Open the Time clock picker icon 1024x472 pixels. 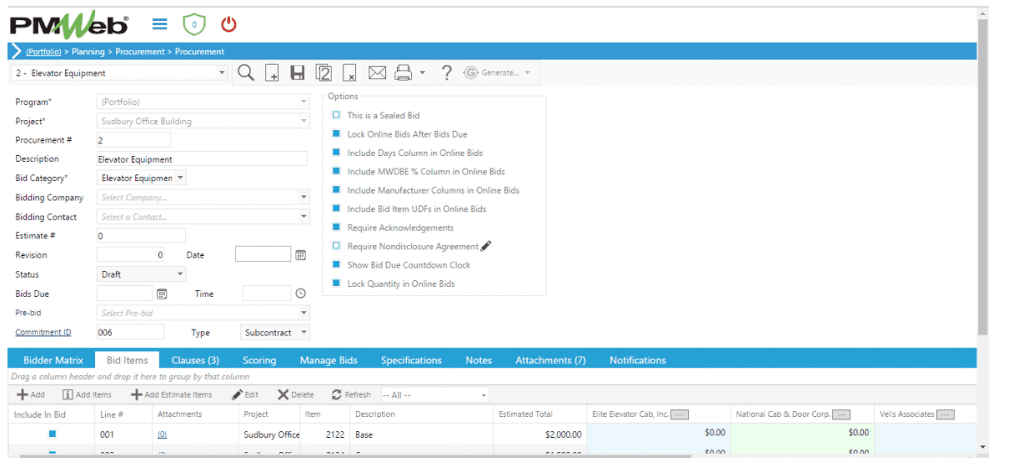point(300,294)
